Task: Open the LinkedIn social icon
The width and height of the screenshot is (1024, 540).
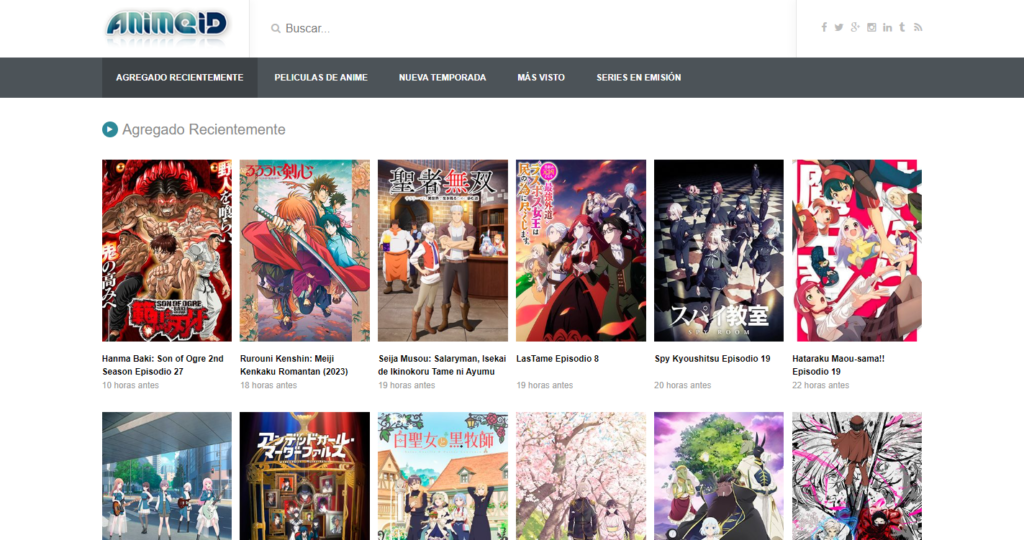Action: coord(887,27)
